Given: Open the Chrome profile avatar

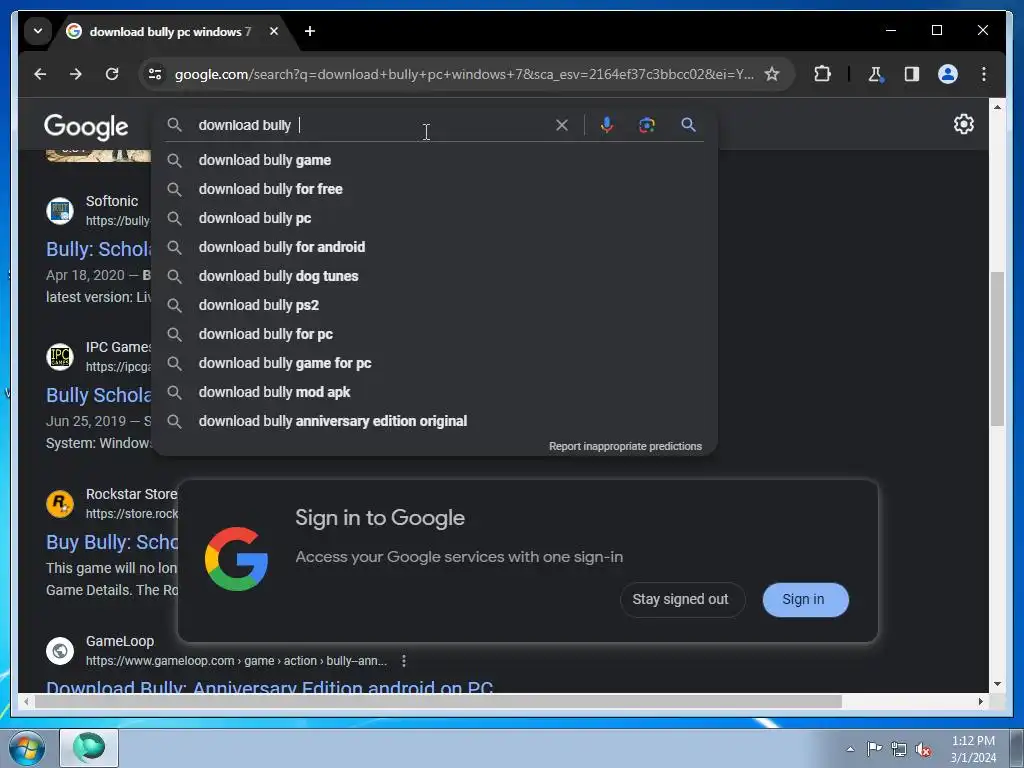Looking at the screenshot, I should coord(948,74).
